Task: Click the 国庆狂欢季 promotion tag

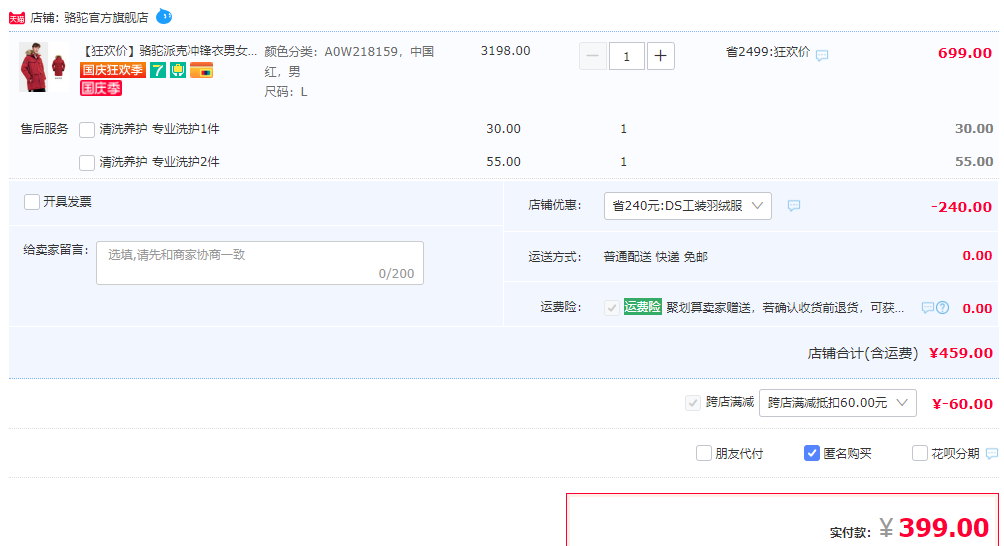Action: (113, 70)
